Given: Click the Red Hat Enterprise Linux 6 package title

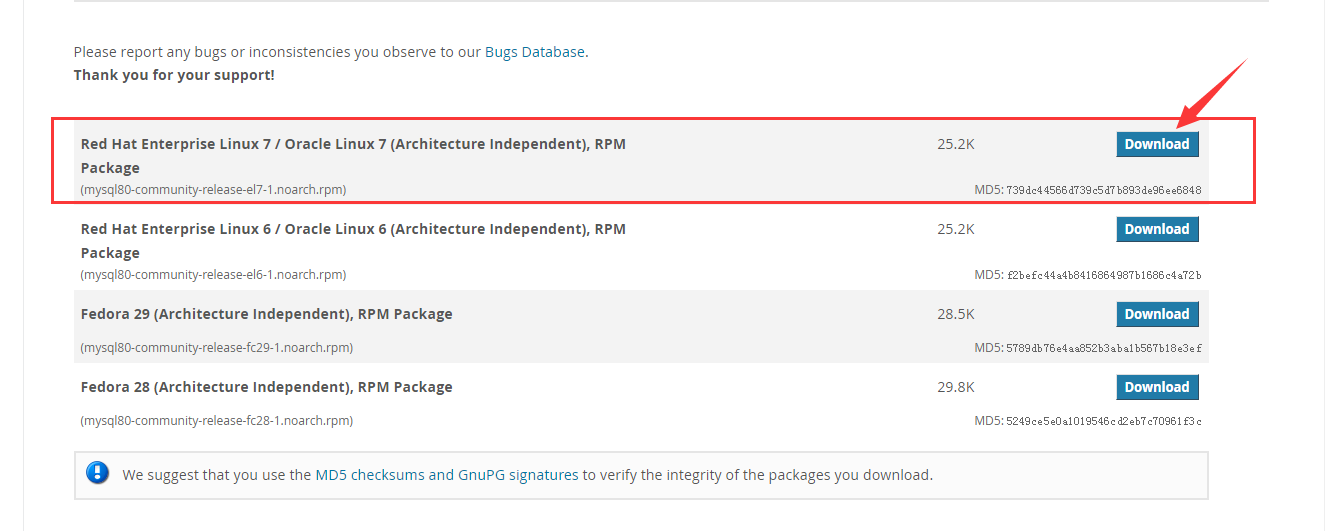Looking at the screenshot, I should pyautogui.click(x=353, y=229).
